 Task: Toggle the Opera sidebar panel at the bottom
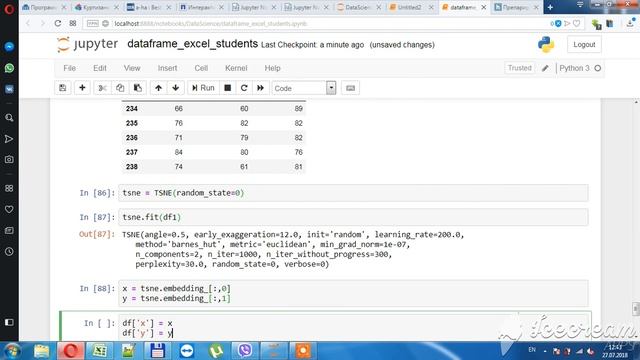click(9, 322)
